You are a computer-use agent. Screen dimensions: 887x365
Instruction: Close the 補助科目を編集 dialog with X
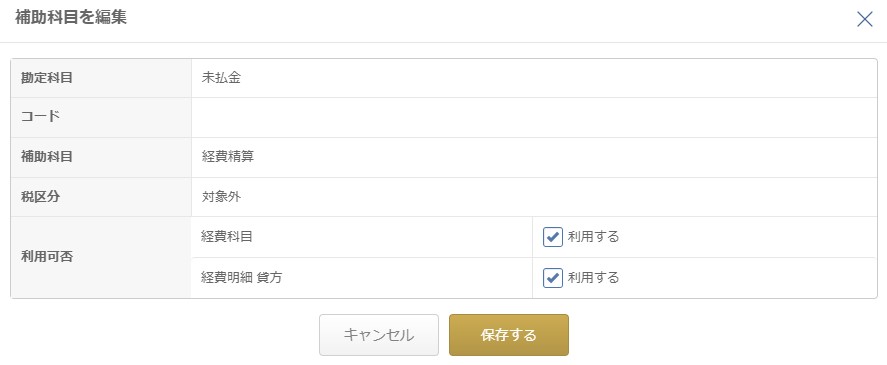(x=864, y=19)
